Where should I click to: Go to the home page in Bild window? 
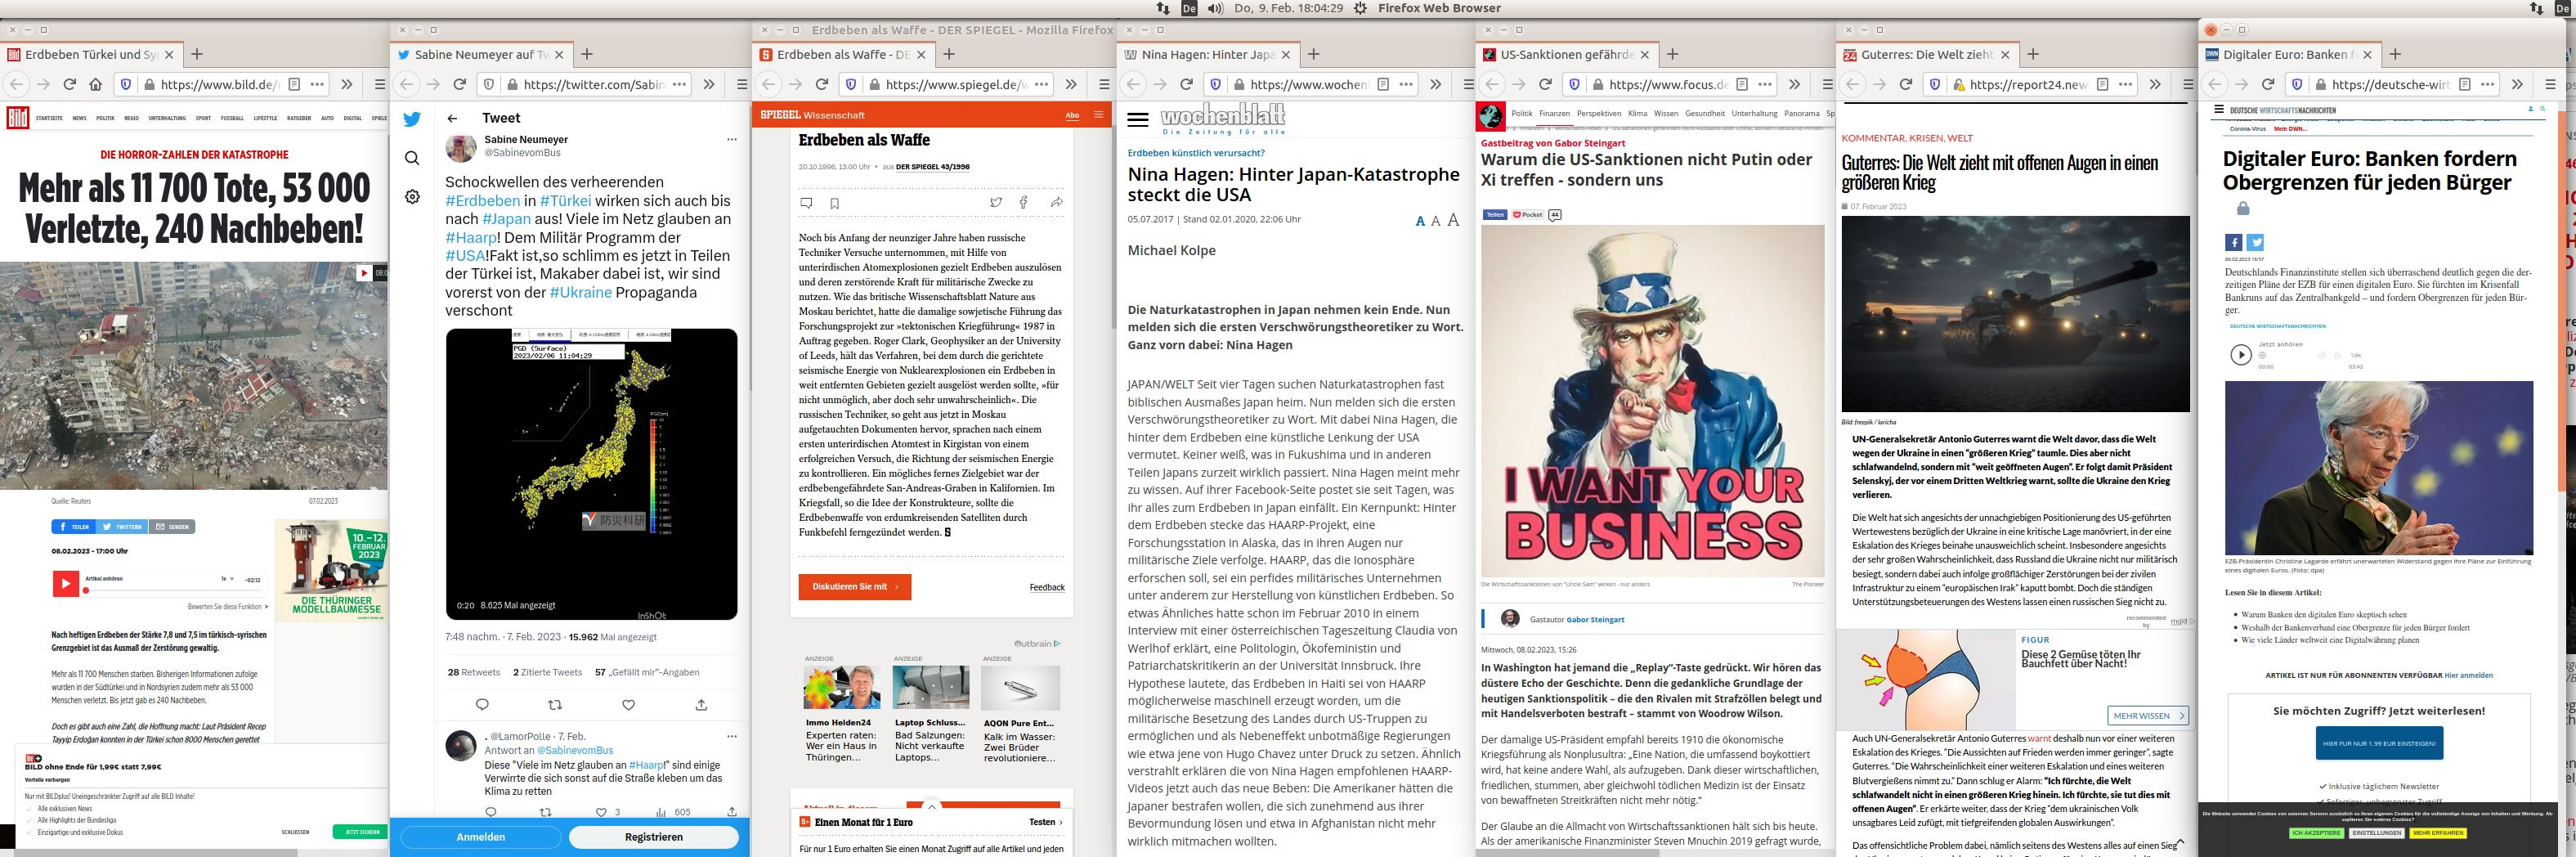pos(96,85)
